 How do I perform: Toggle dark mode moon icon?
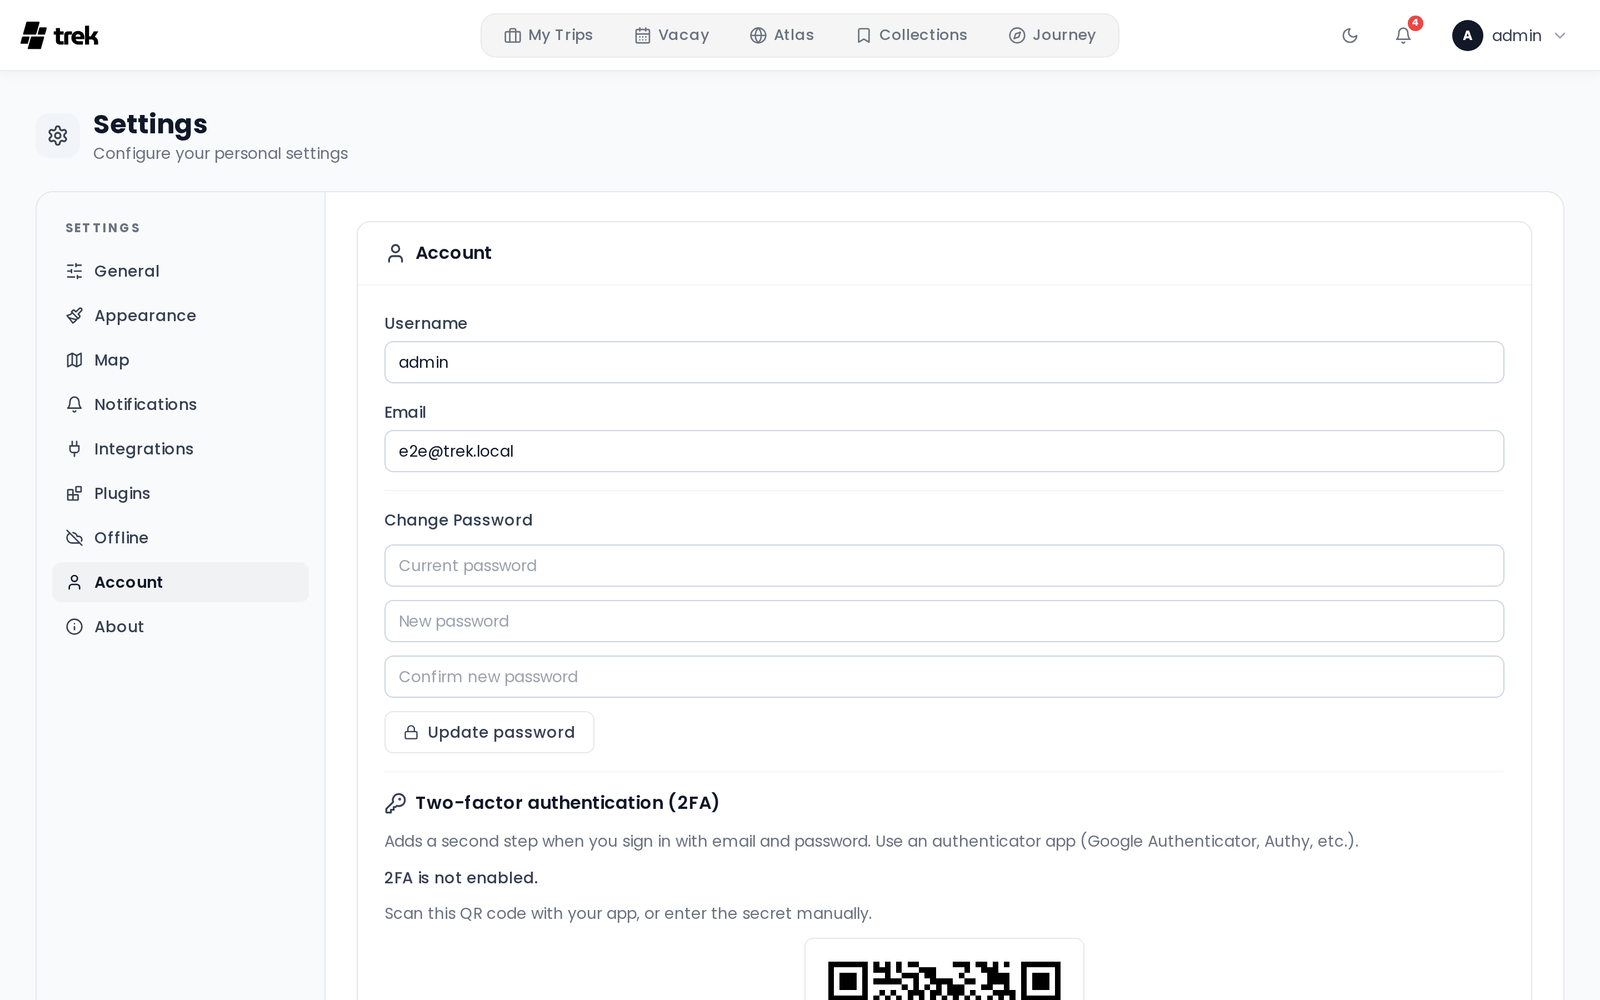click(1350, 35)
